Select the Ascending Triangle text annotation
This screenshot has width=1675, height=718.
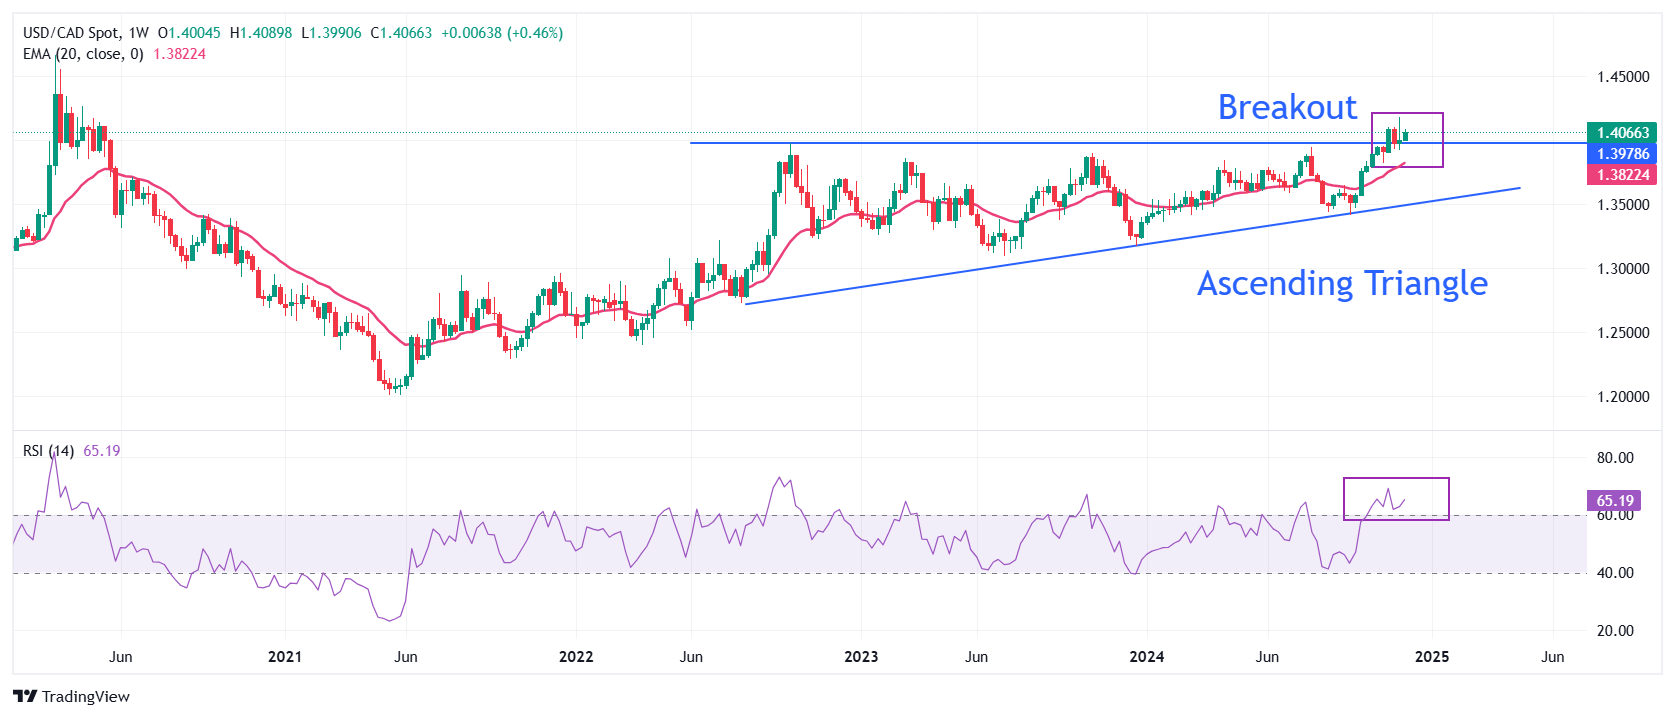click(x=1342, y=283)
